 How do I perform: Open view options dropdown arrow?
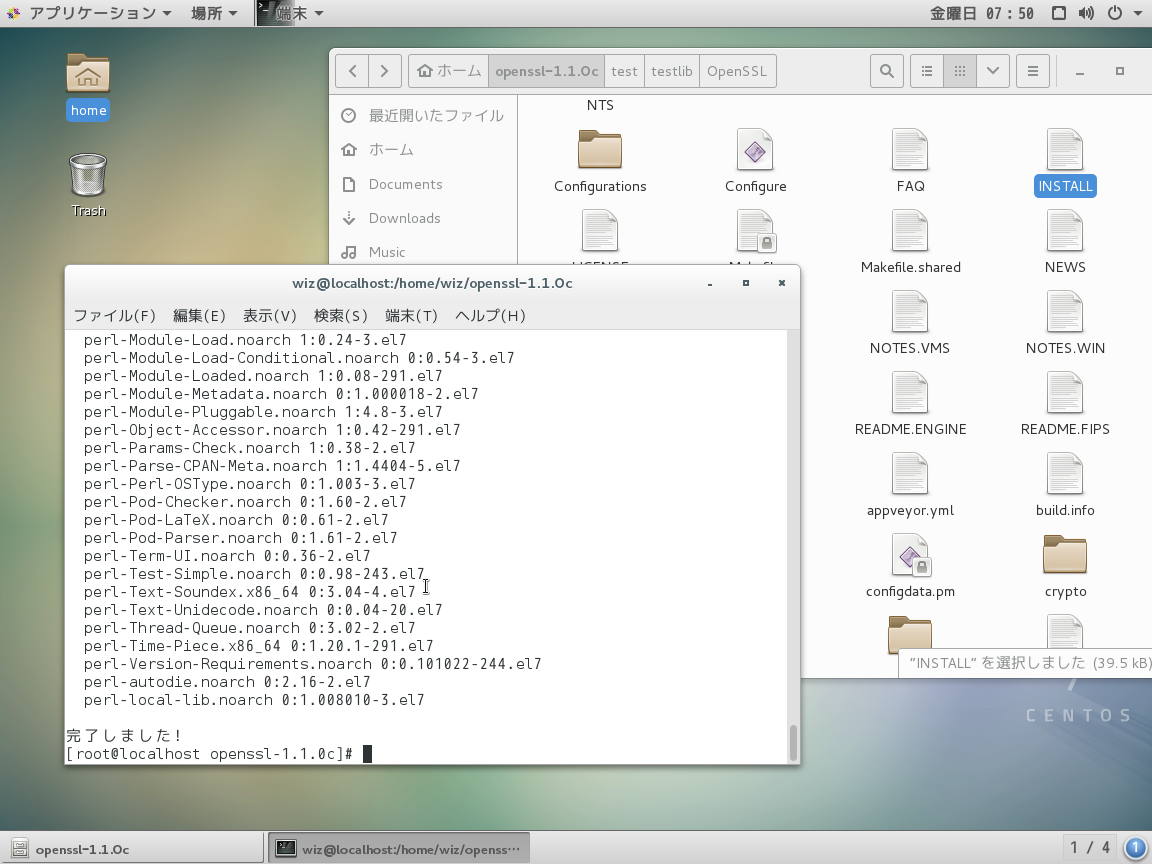click(x=993, y=71)
